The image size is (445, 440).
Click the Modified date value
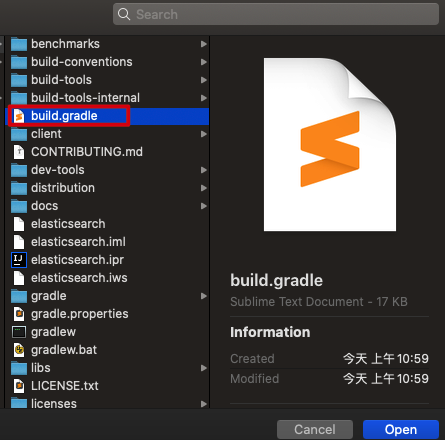(386, 379)
